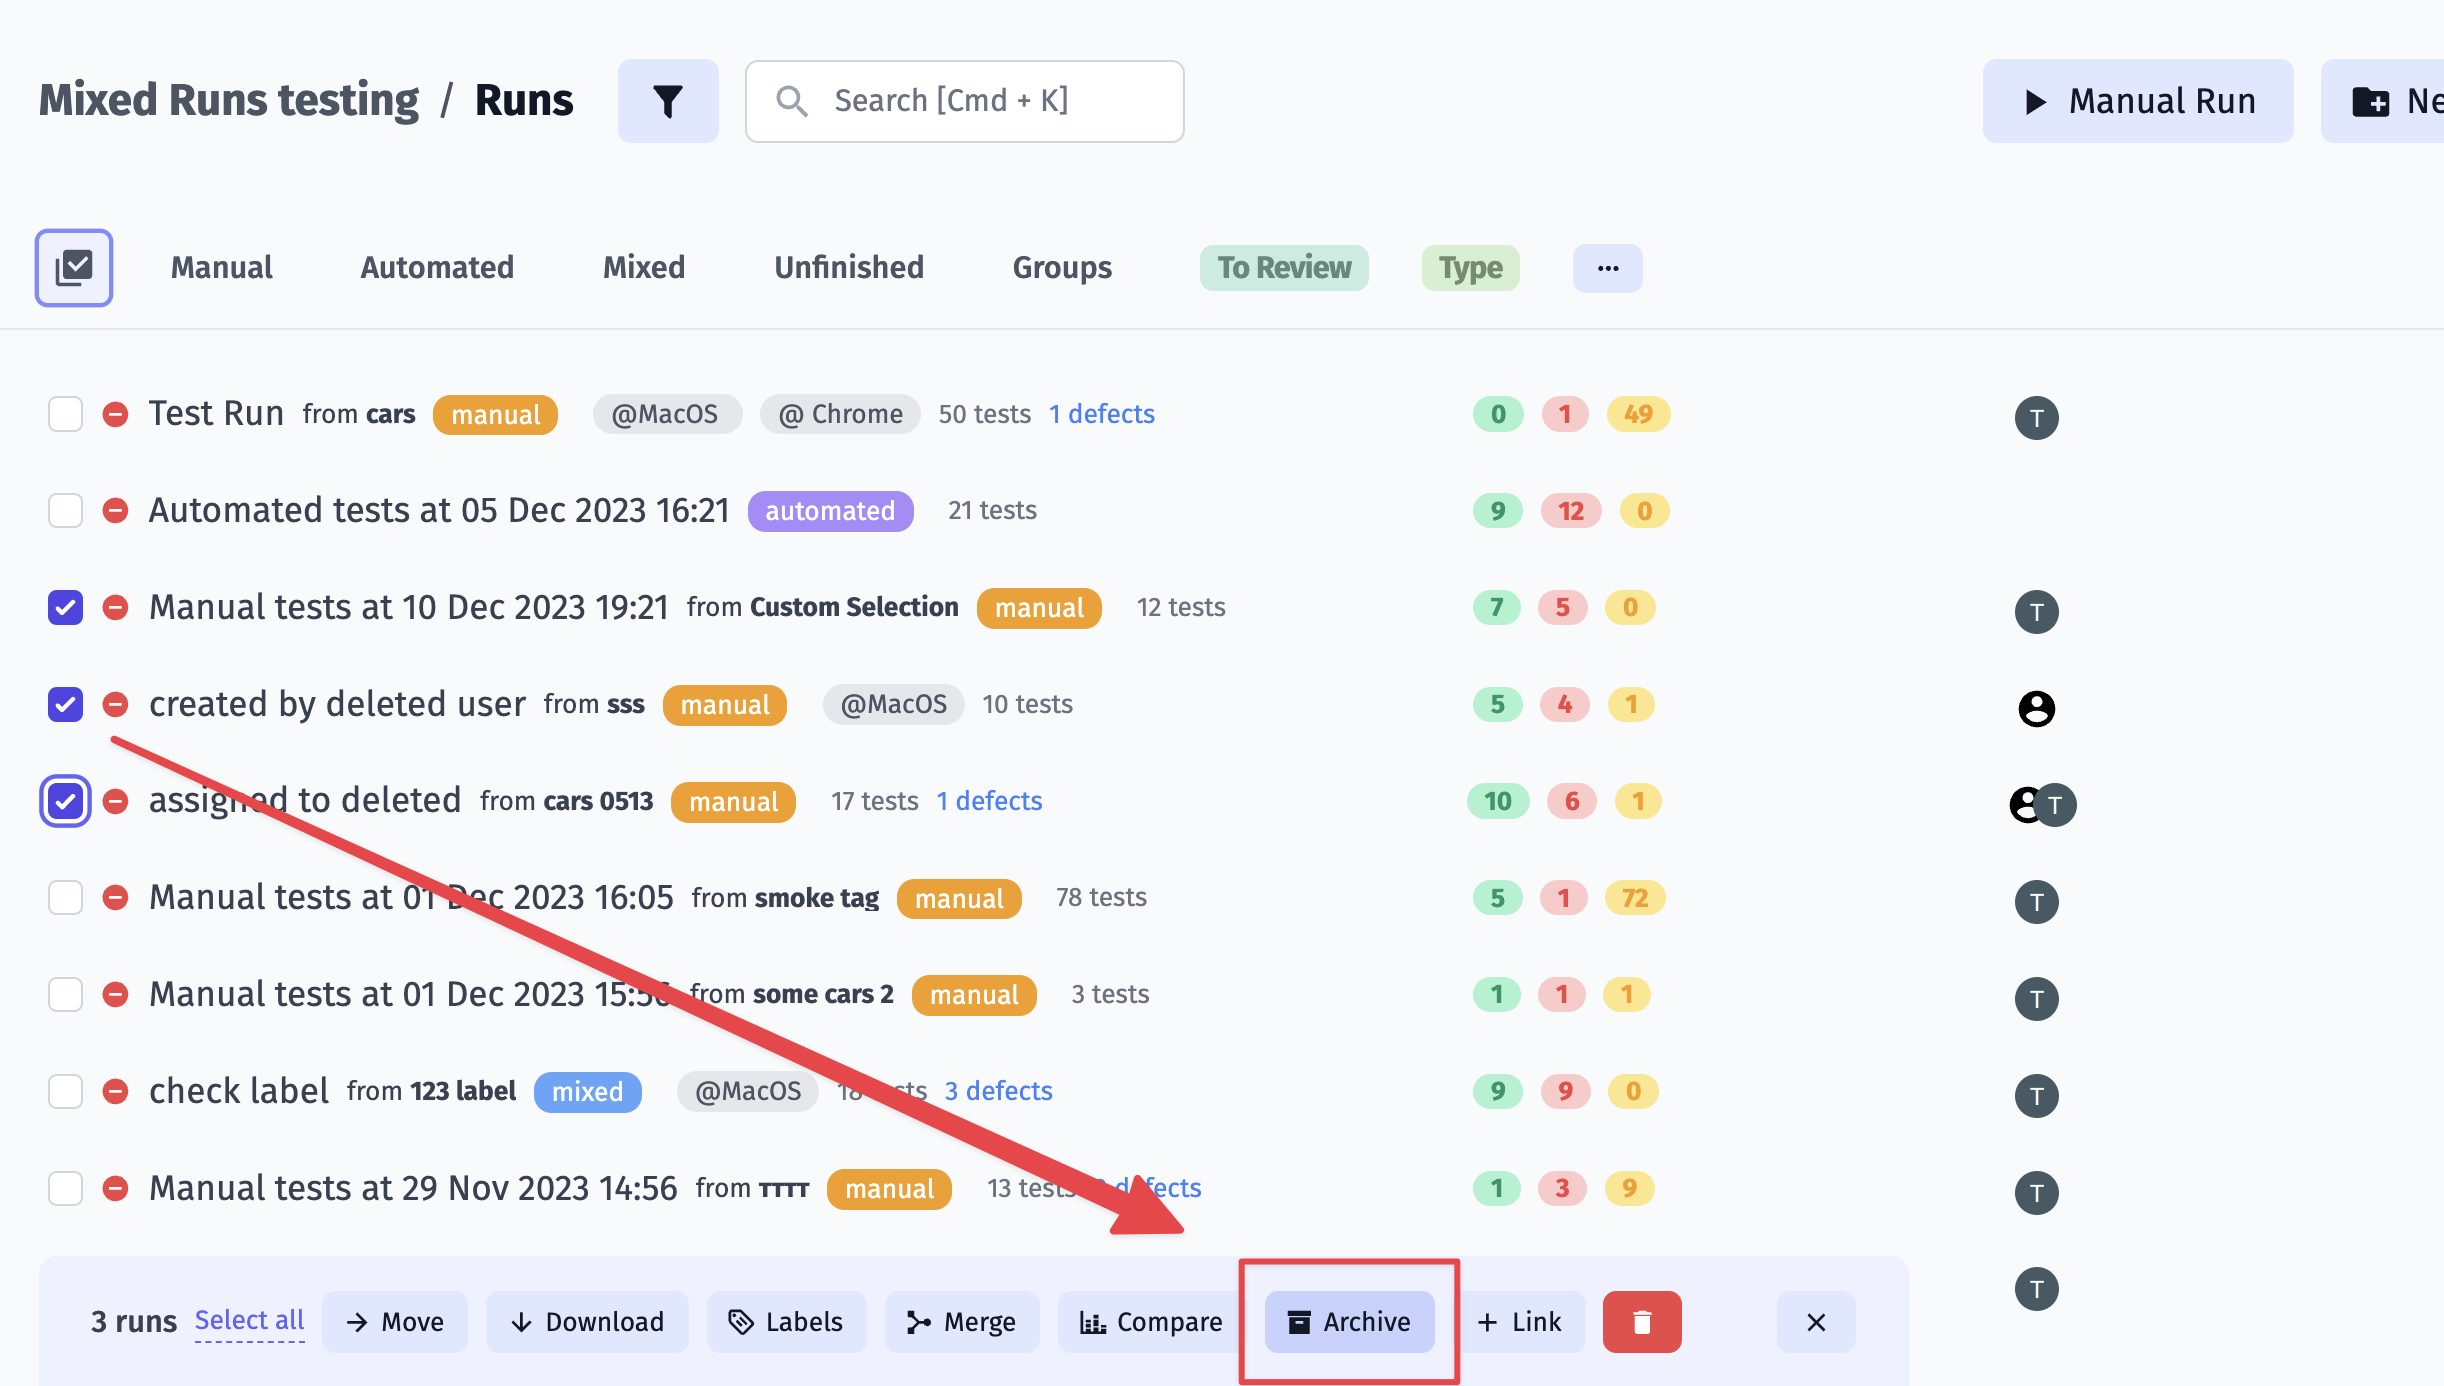Click avatar T on check label row
The width and height of the screenshot is (2444, 1386).
pos(2037,1096)
